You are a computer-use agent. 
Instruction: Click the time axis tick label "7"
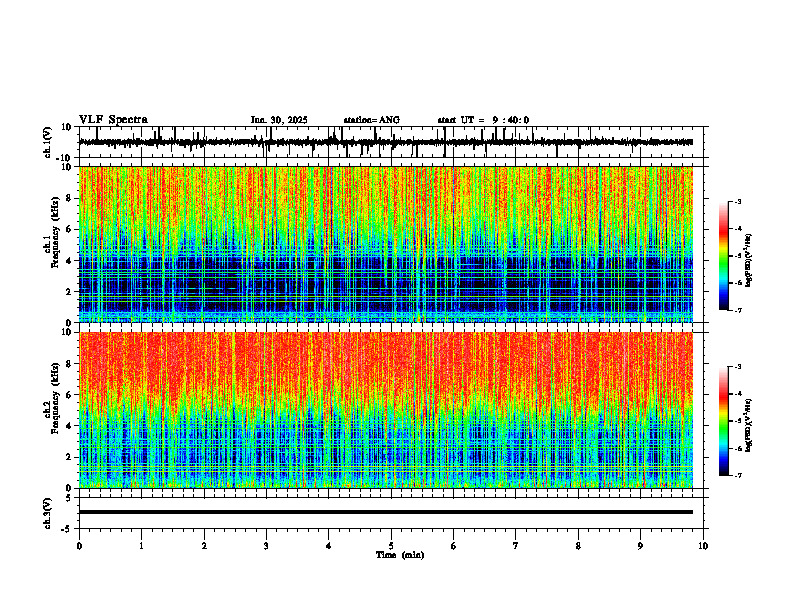[x=516, y=546]
